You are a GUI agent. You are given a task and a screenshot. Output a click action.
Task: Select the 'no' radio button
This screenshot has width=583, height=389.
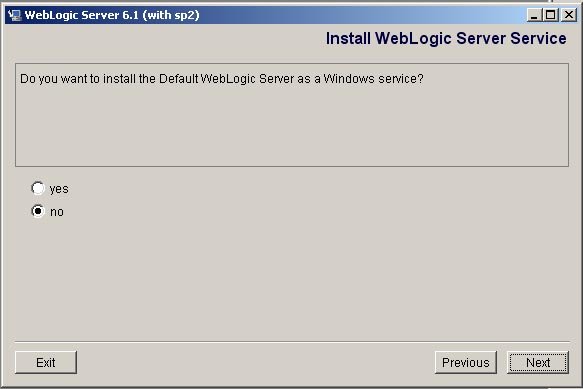pyautogui.click(x=38, y=211)
